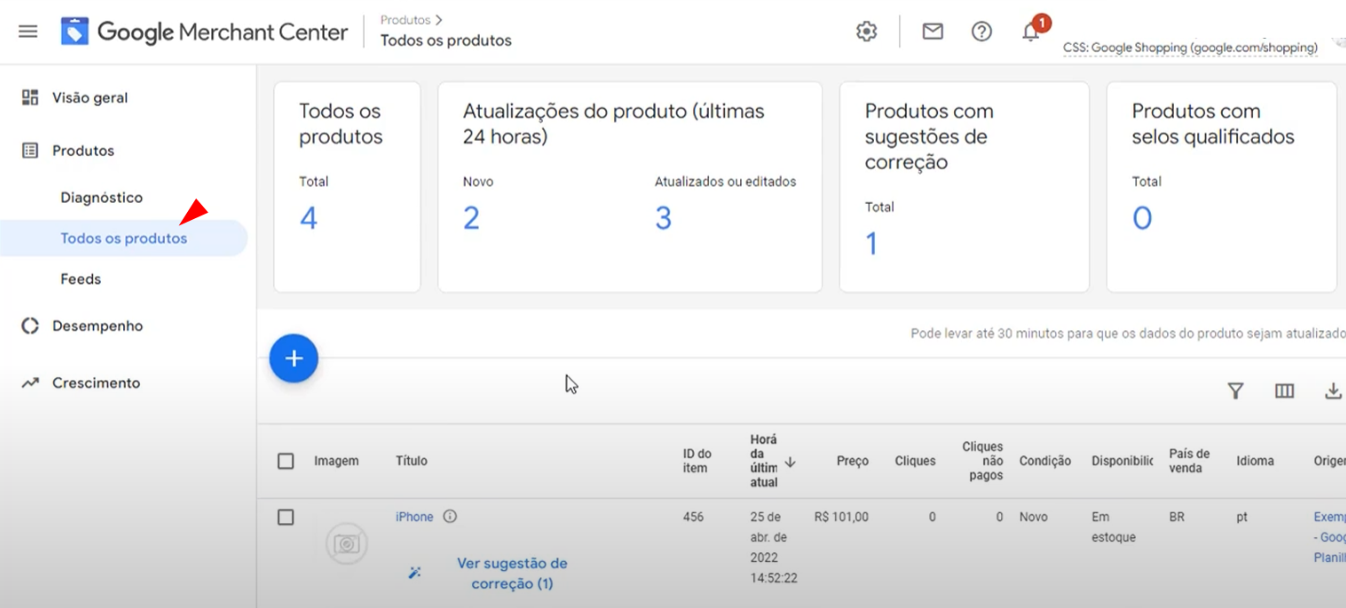Open the settings gear icon
1346x608 pixels.
pyautogui.click(x=866, y=31)
